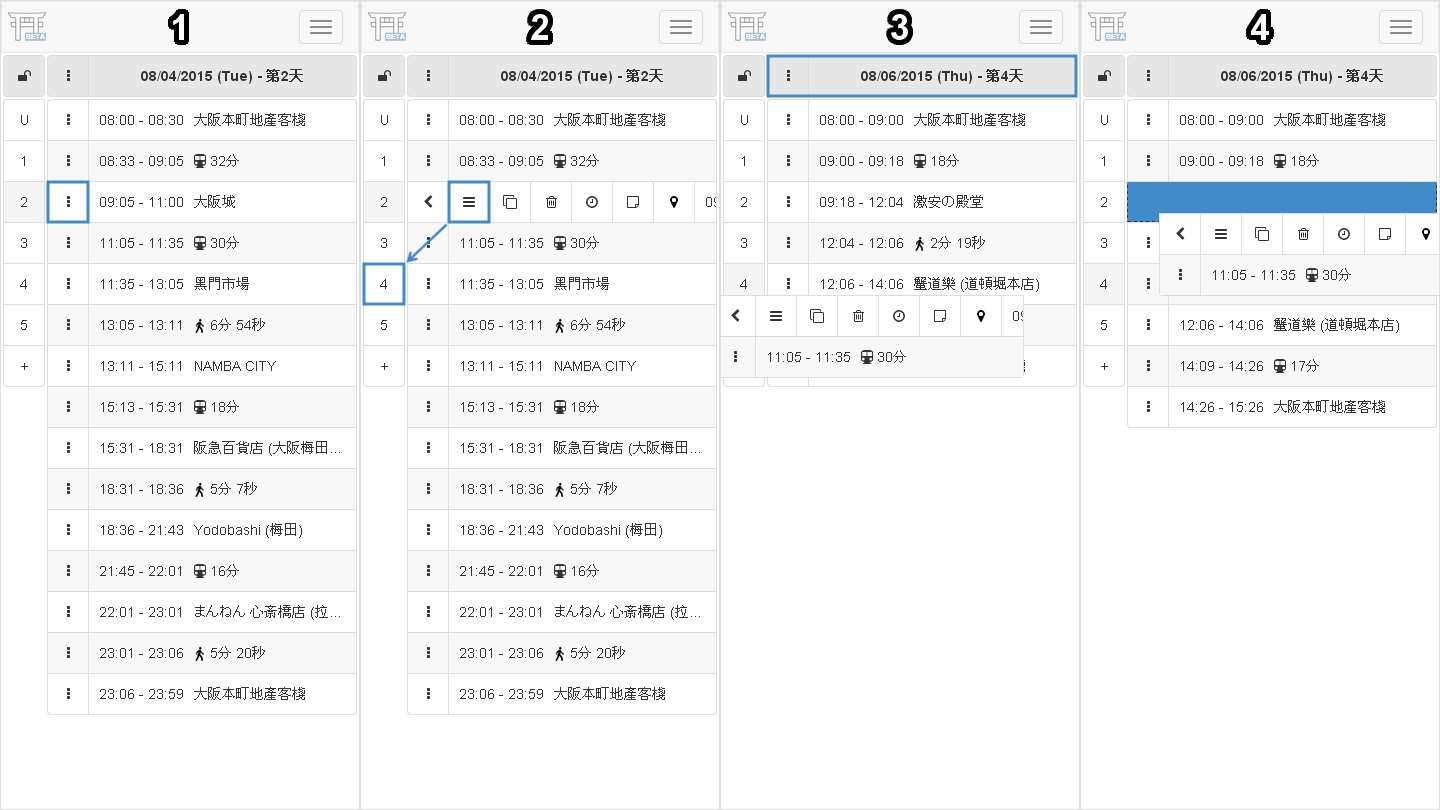Click the torii gate logo in panel 1

[27, 27]
